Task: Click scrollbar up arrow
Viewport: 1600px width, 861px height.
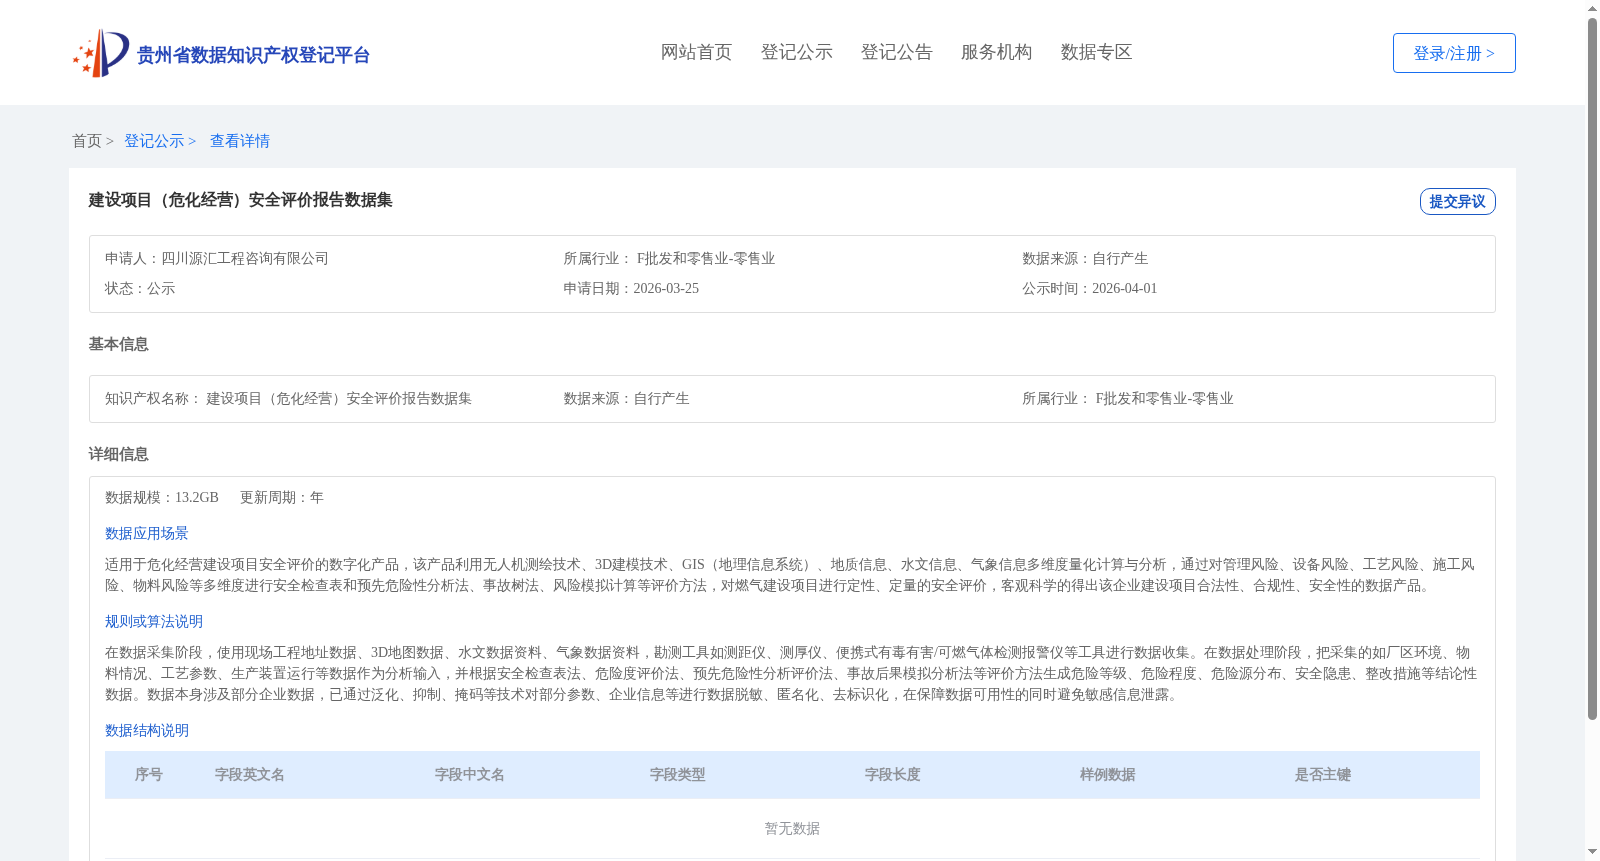Action: 1592,8
